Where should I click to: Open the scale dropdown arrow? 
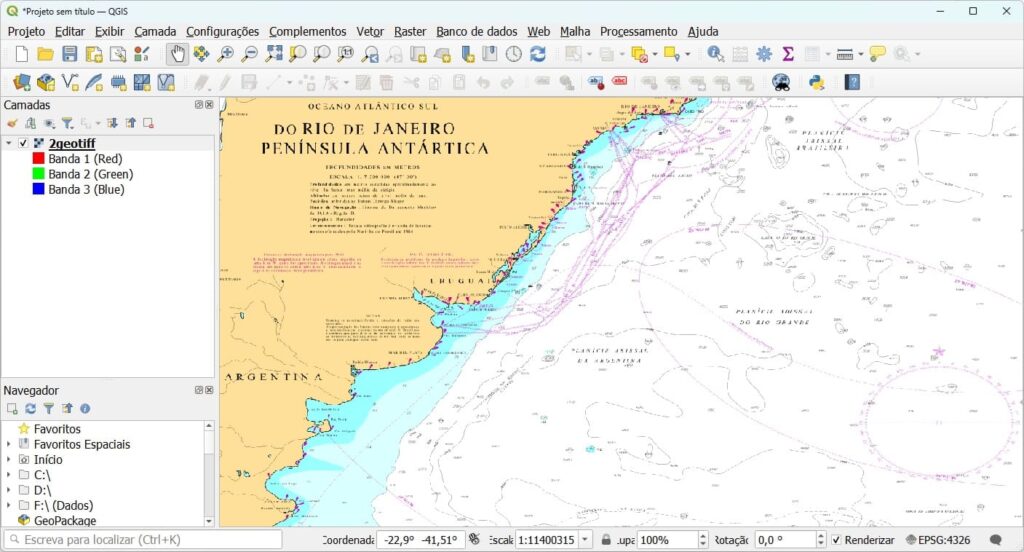[x=585, y=540]
